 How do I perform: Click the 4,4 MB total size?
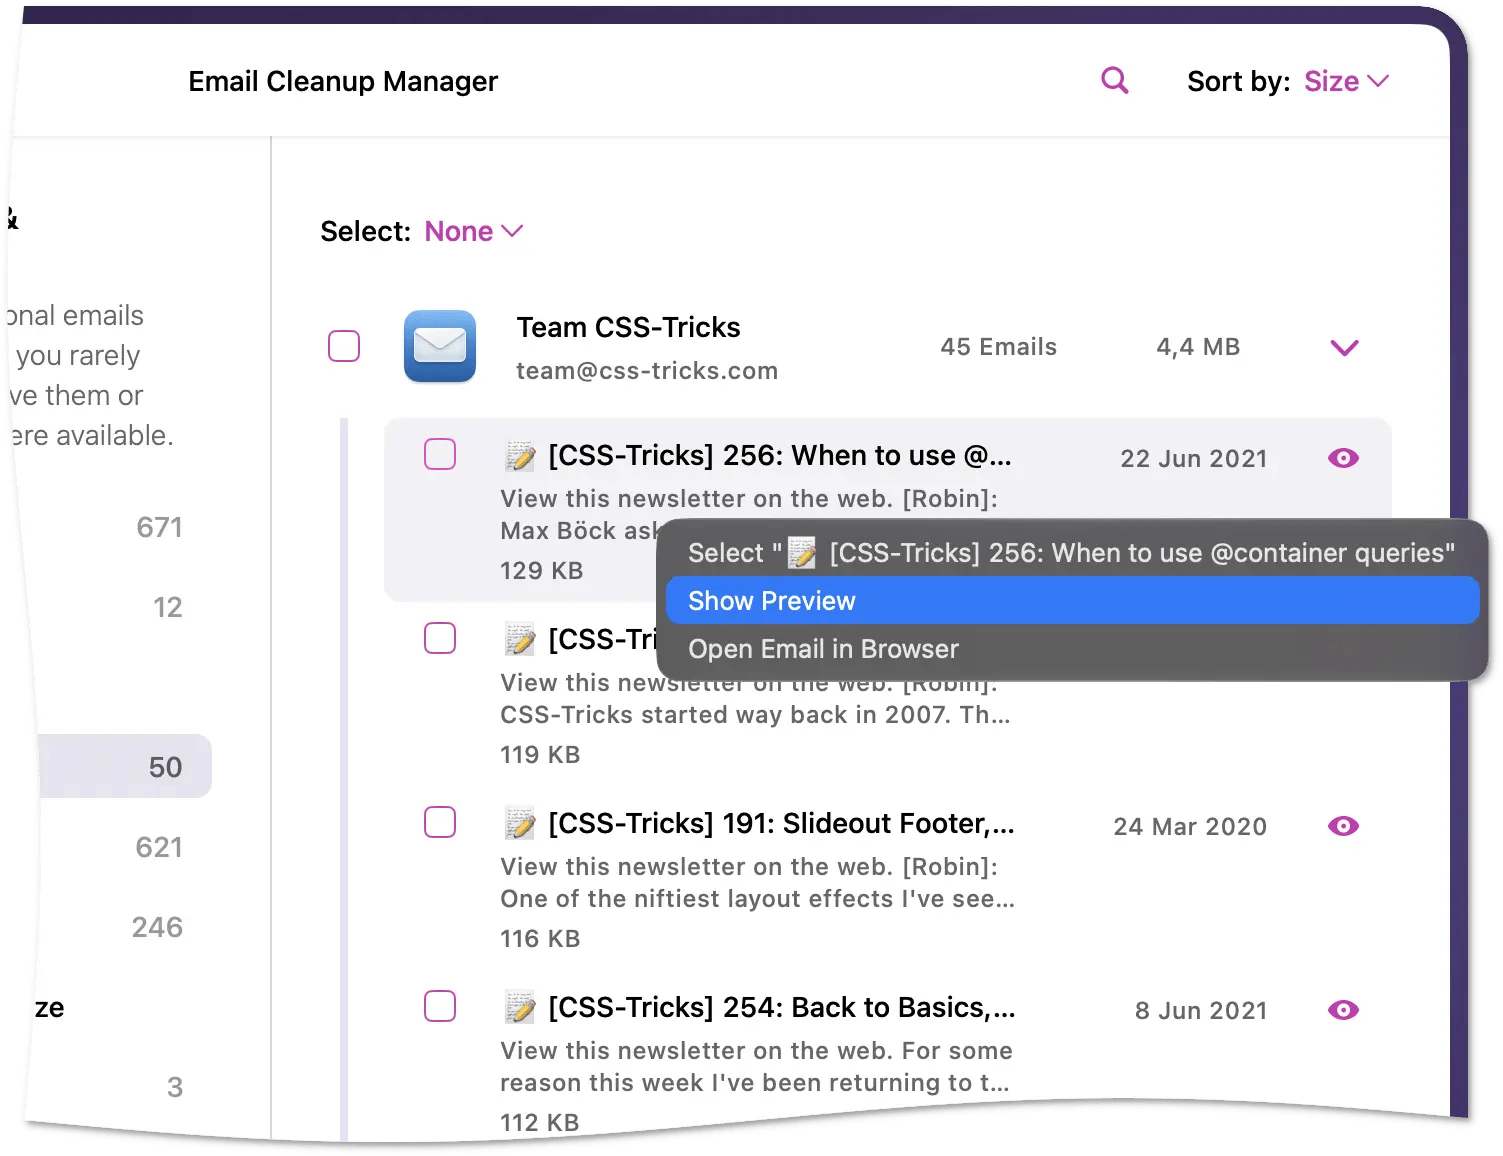1198,347
